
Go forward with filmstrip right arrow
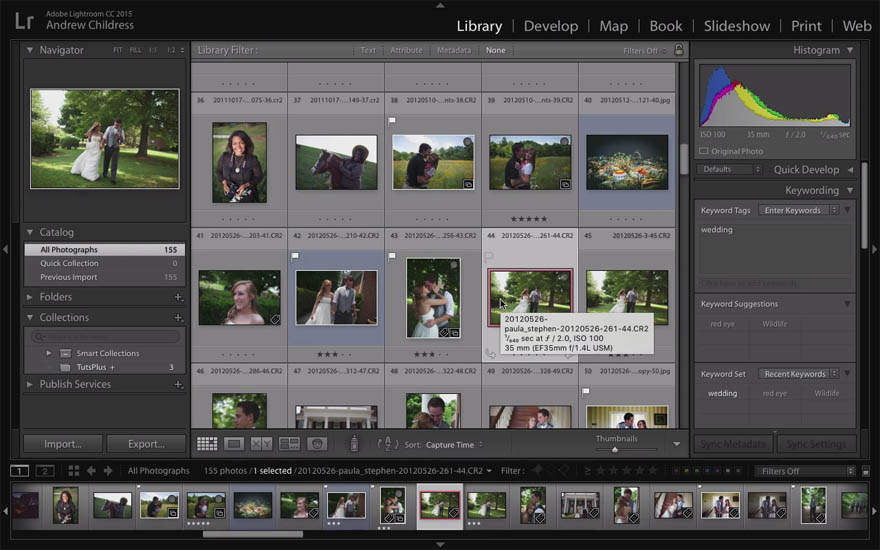108,471
